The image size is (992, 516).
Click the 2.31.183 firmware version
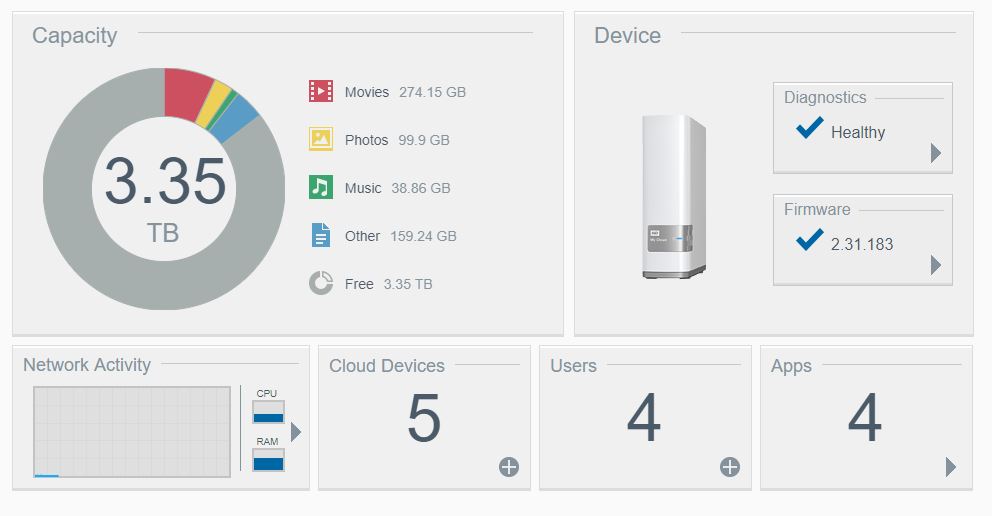(x=862, y=244)
